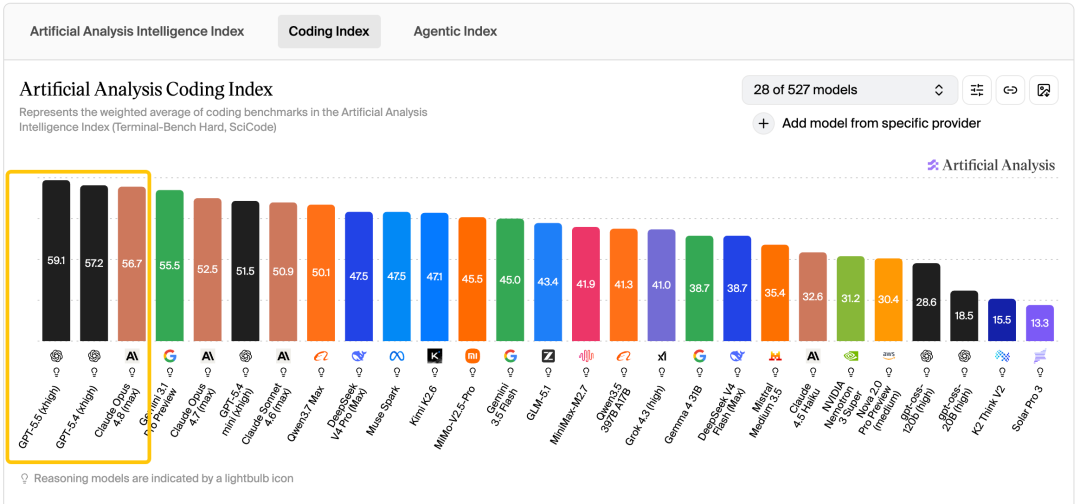Click the download chart image icon
Image resolution: width=1080 pixels, height=504 pixels.
click(1043, 90)
